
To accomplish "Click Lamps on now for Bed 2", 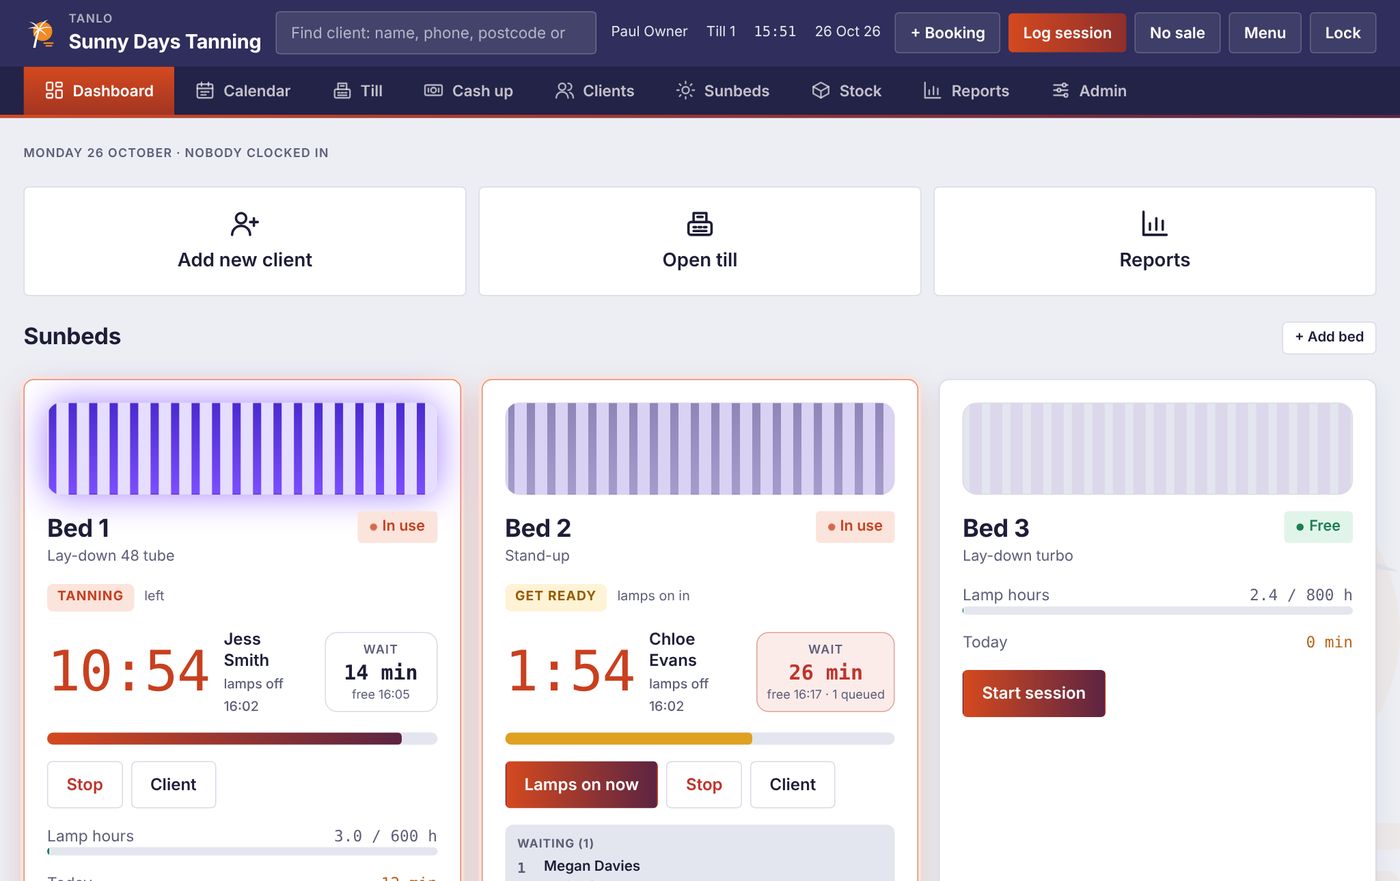I will [581, 785].
